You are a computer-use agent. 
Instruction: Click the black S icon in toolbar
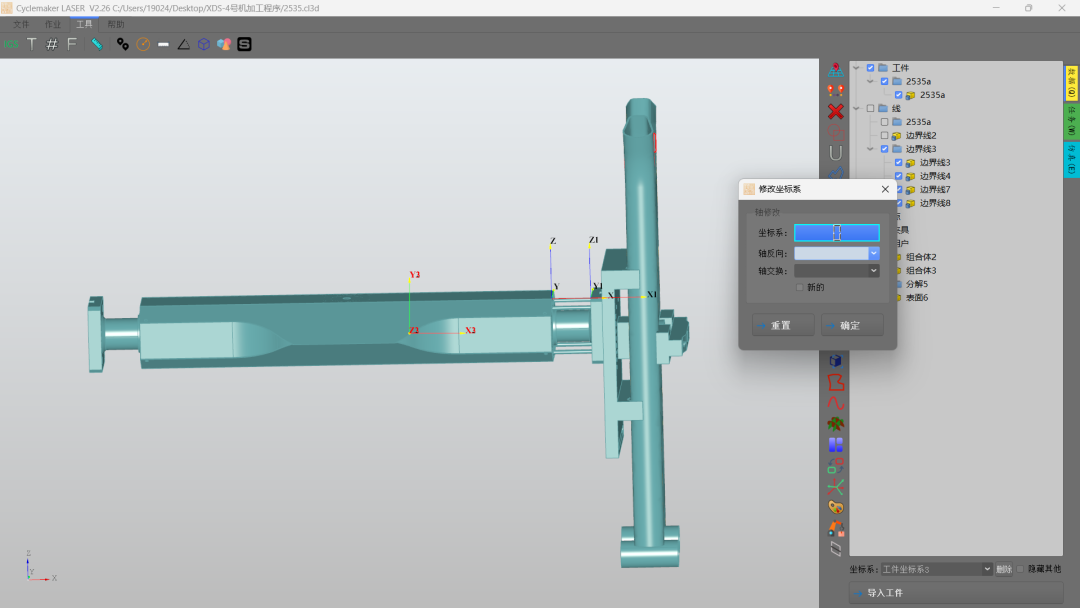pos(245,45)
